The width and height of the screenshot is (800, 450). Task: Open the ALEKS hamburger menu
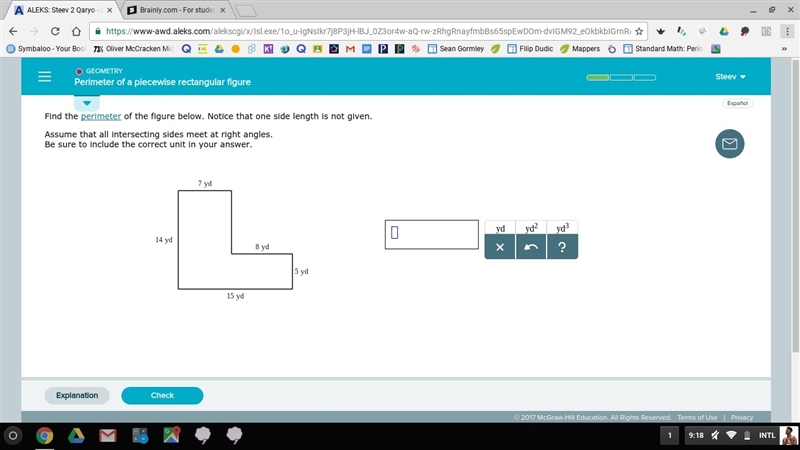coord(44,77)
